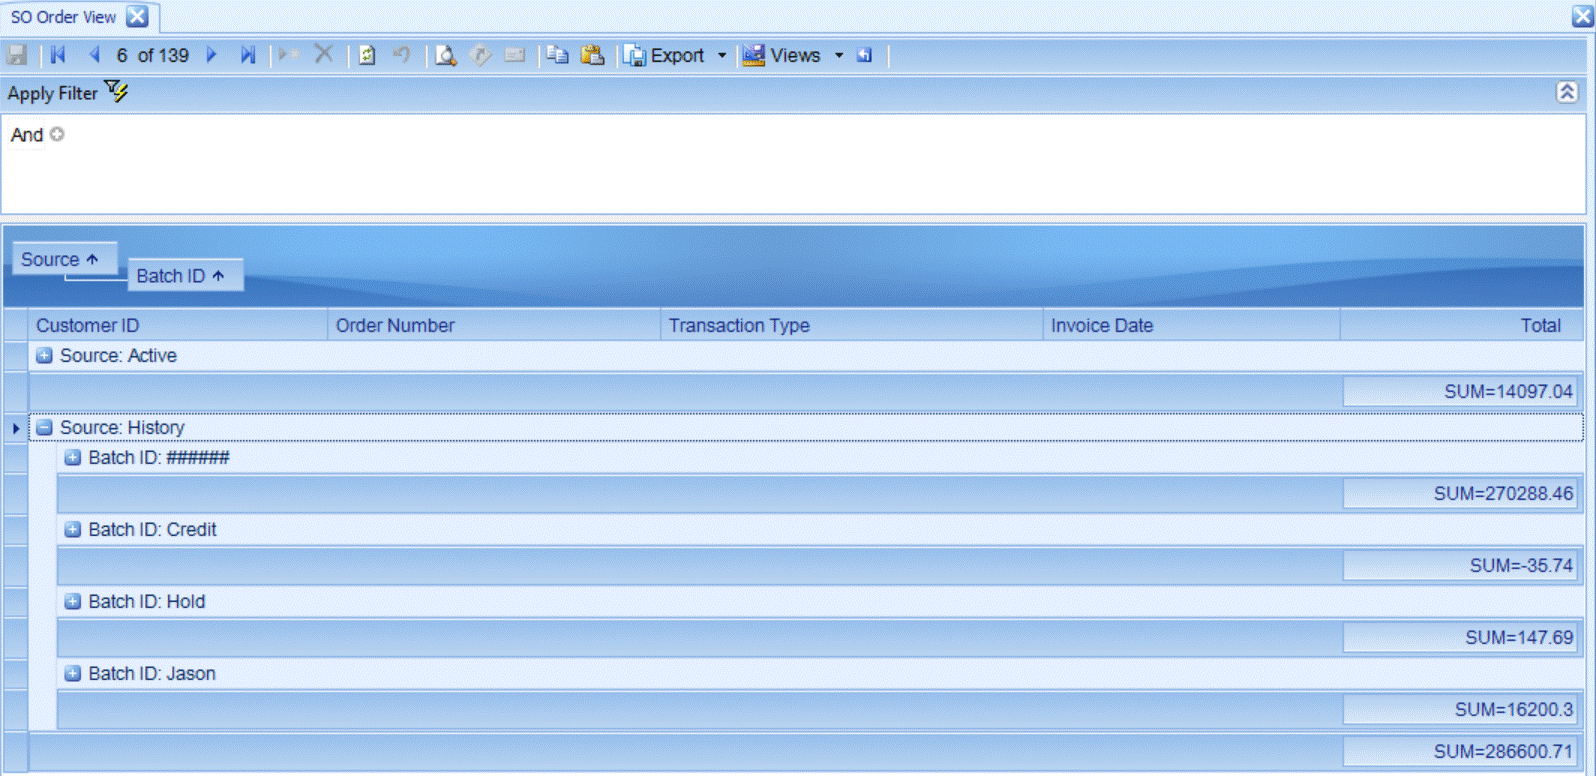Screen dimensions: 1596x776
Task: Run the Apply Filter funnel icon
Action: [x=116, y=92]
